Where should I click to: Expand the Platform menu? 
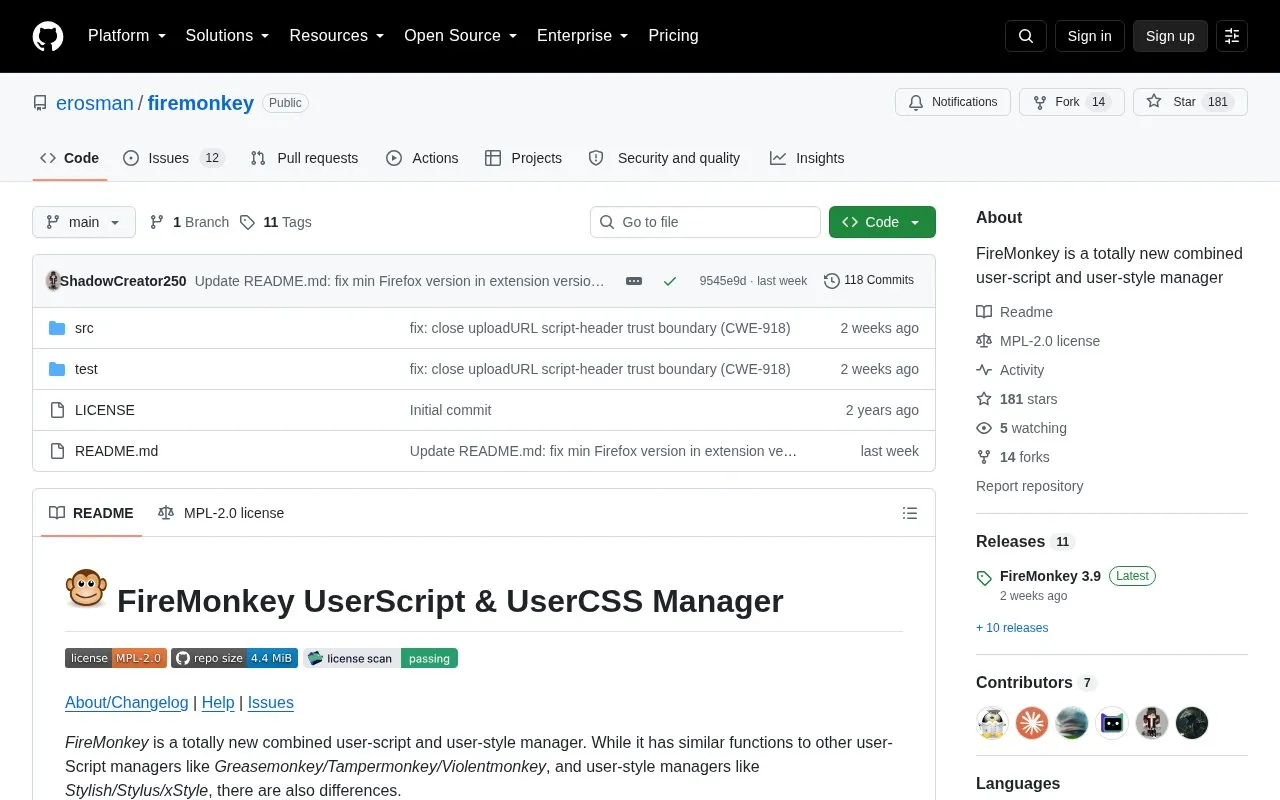coord(126,36)
